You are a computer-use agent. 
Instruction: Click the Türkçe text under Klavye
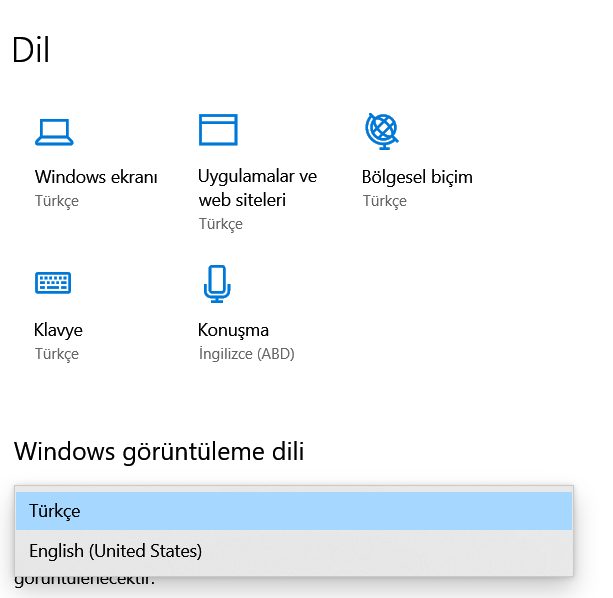(57, 354)
